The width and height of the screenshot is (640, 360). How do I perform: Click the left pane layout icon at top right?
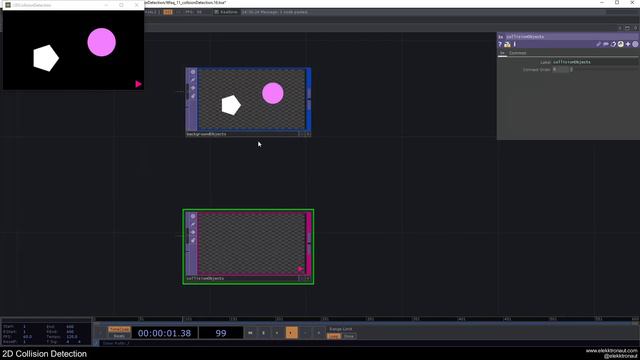coord(620,28)
